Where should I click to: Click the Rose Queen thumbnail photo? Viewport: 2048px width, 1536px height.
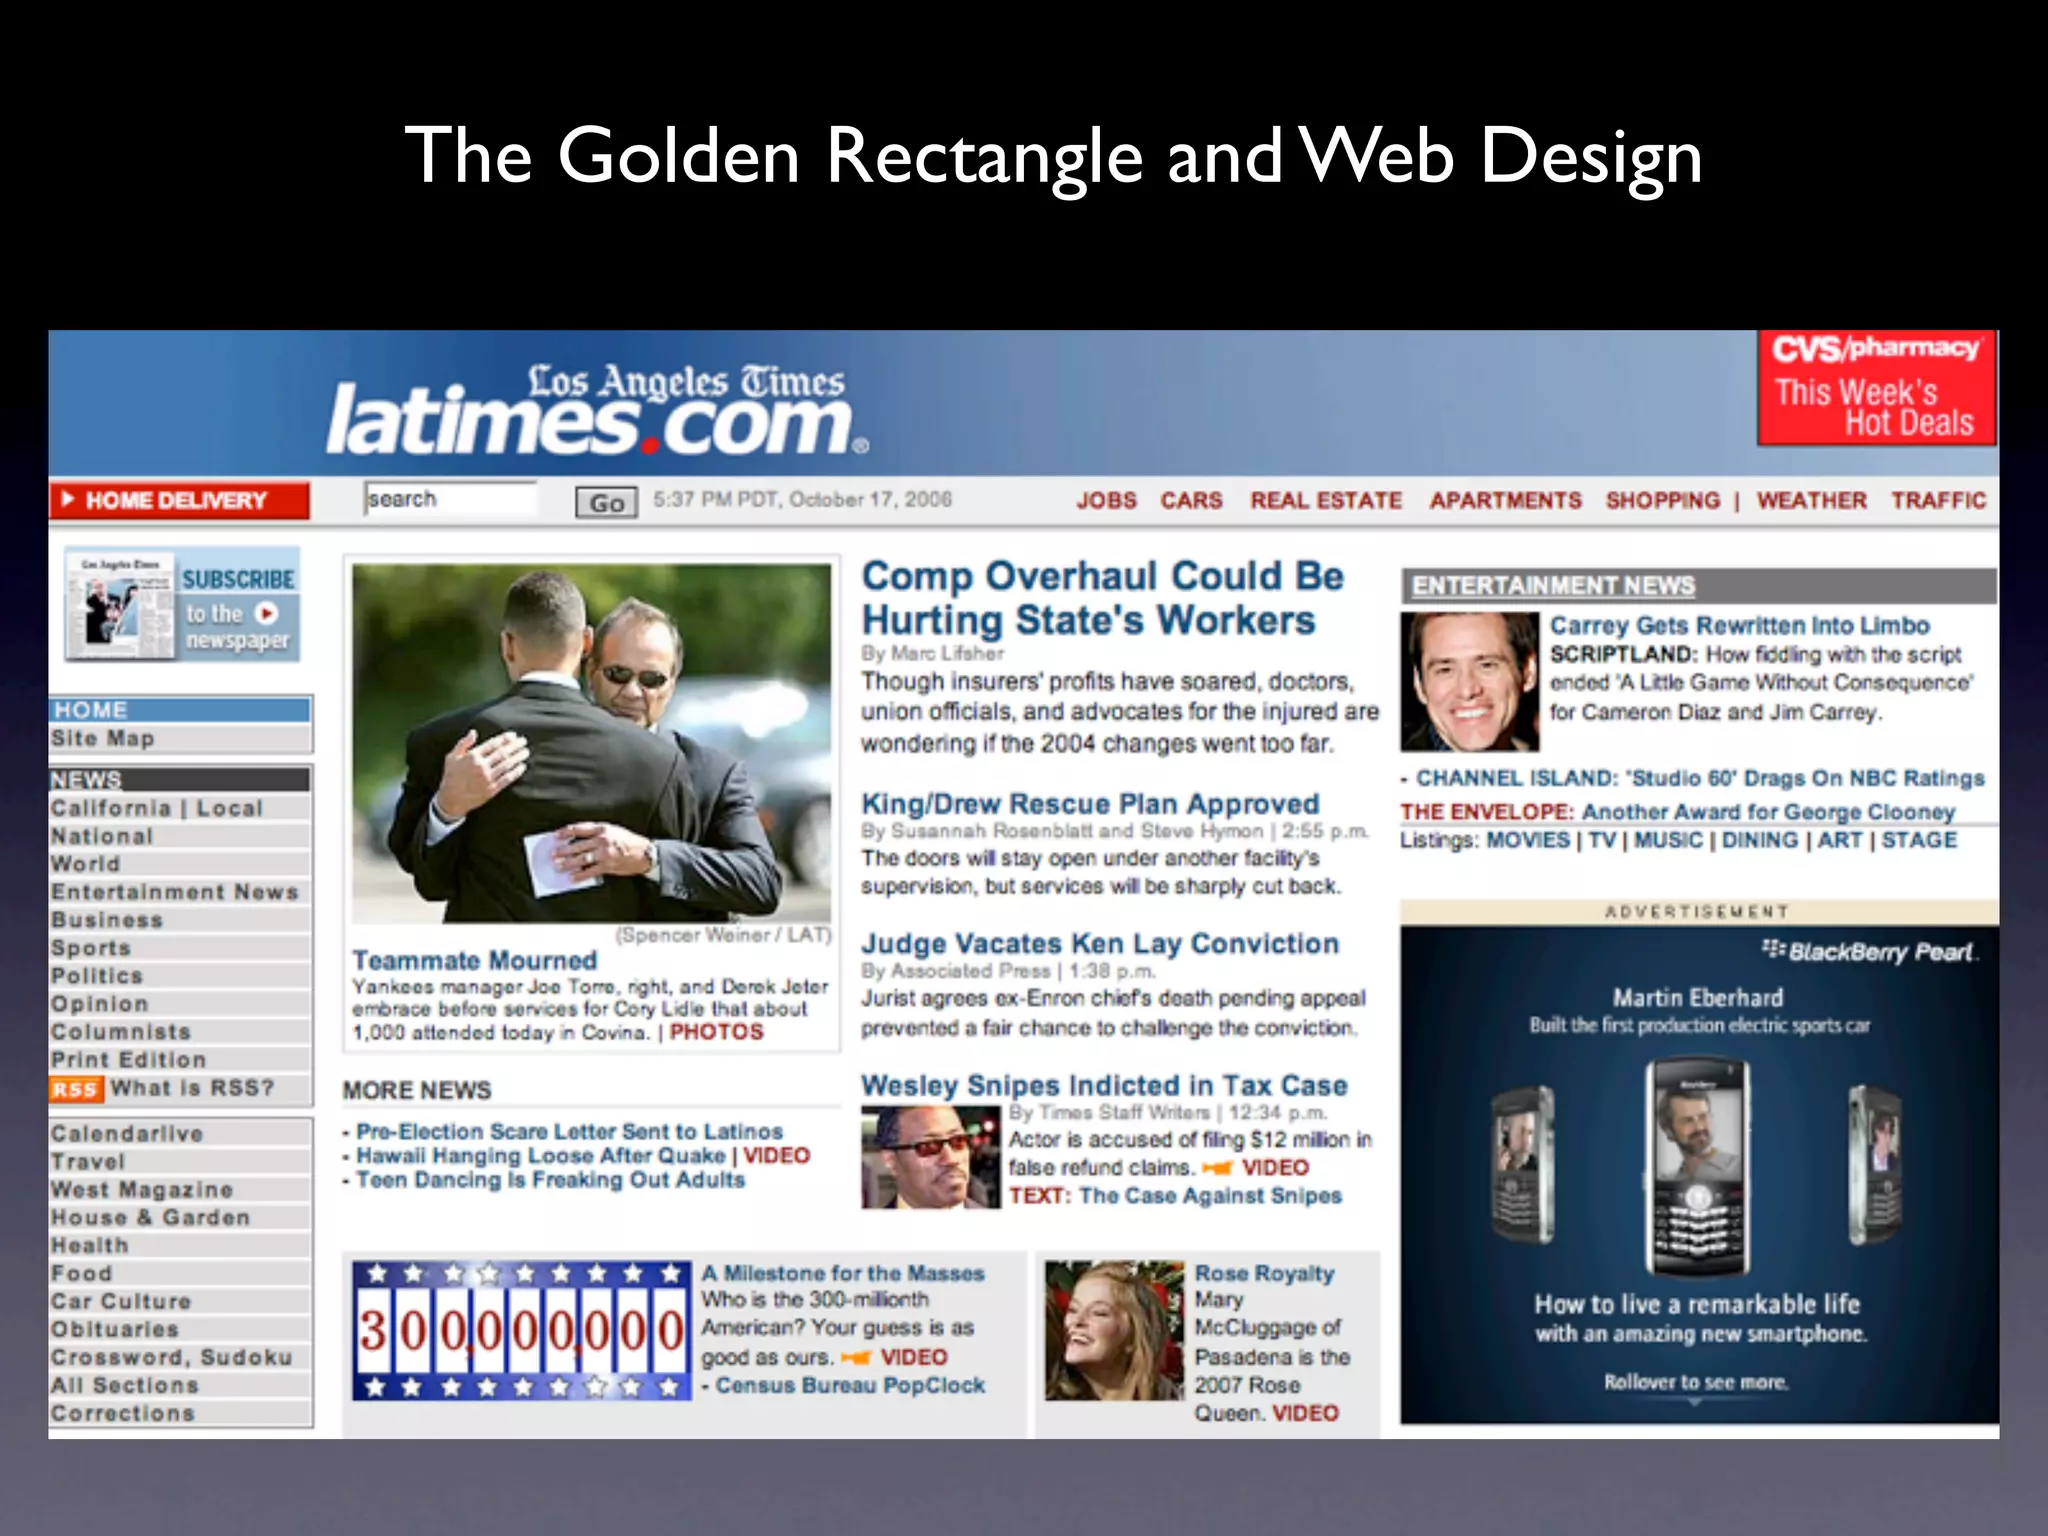pos(1114,1330)
